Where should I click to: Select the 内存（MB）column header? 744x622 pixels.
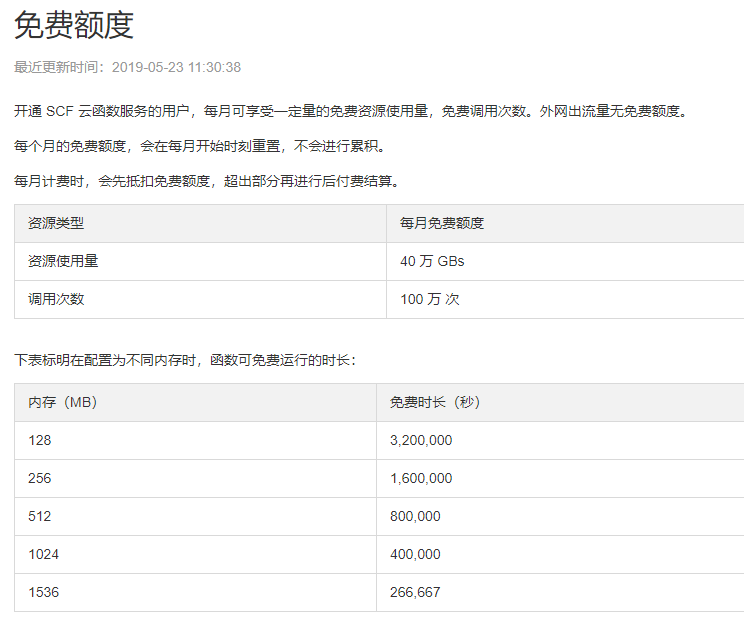click(x=195, y=402)
